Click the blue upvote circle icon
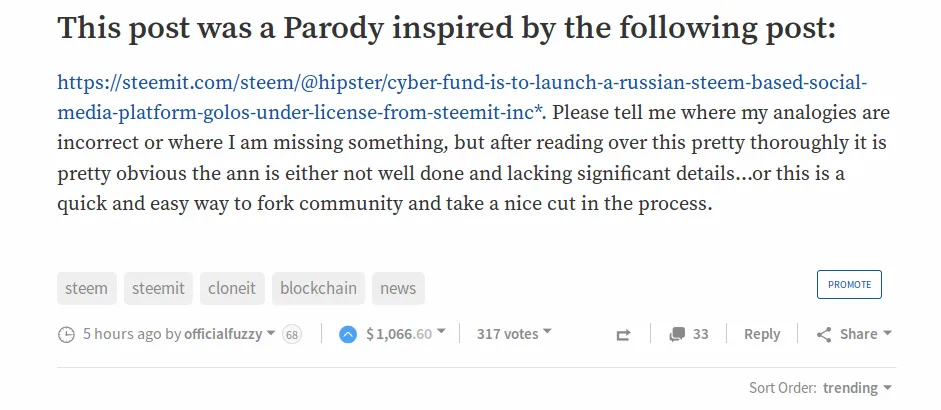 348,334
